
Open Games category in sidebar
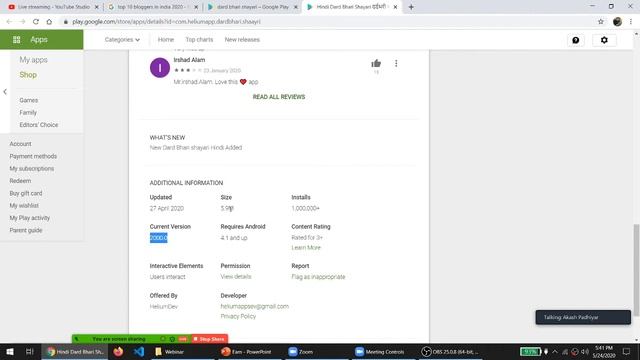29,100
